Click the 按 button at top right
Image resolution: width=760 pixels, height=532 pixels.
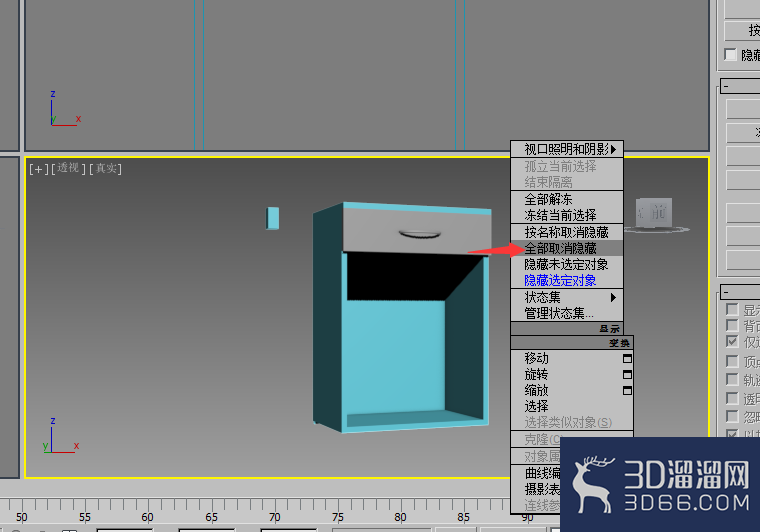click(743, 31)
